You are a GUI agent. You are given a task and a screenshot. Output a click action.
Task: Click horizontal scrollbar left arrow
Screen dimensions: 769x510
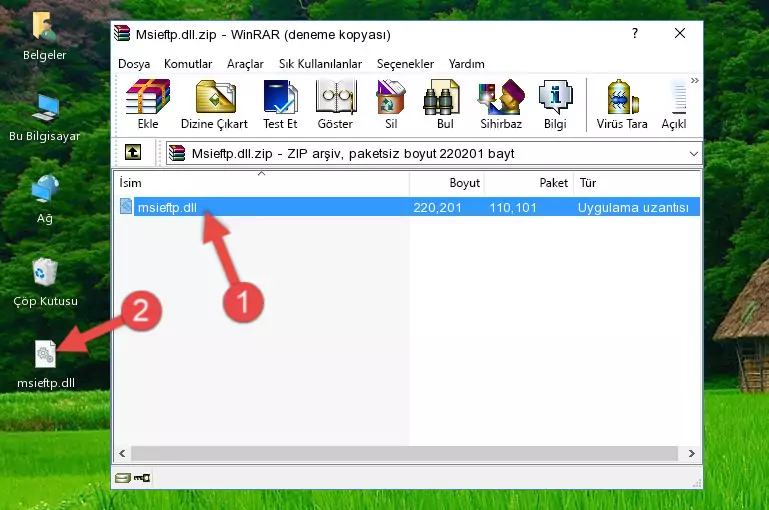click(122, 454)
